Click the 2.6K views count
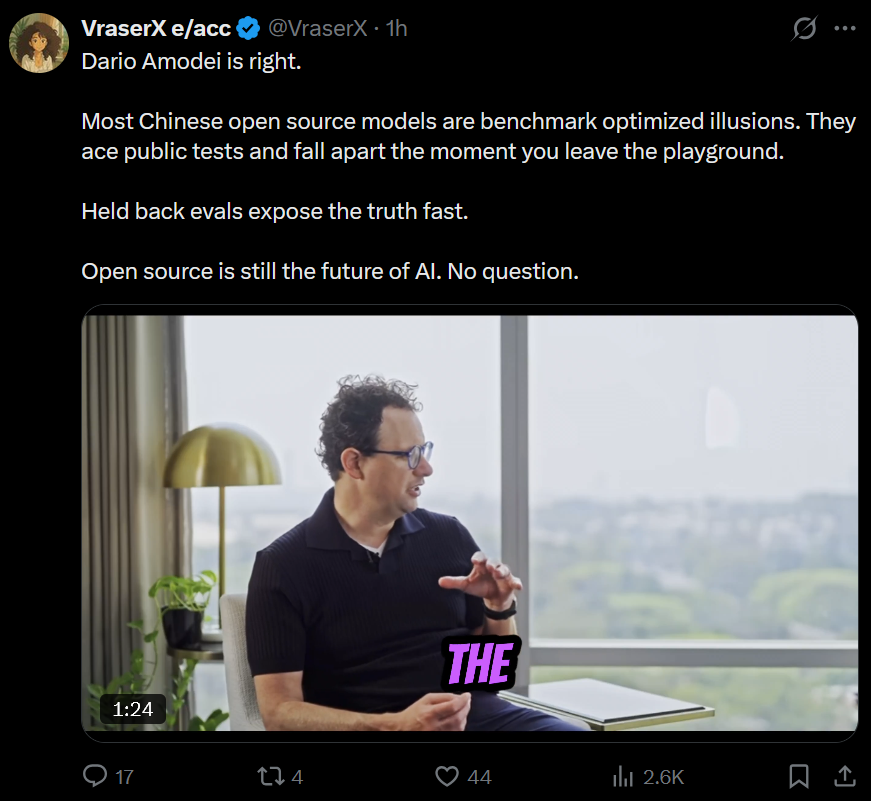The width and height of the screenshot is (871, 801). (x=663, y=777)
